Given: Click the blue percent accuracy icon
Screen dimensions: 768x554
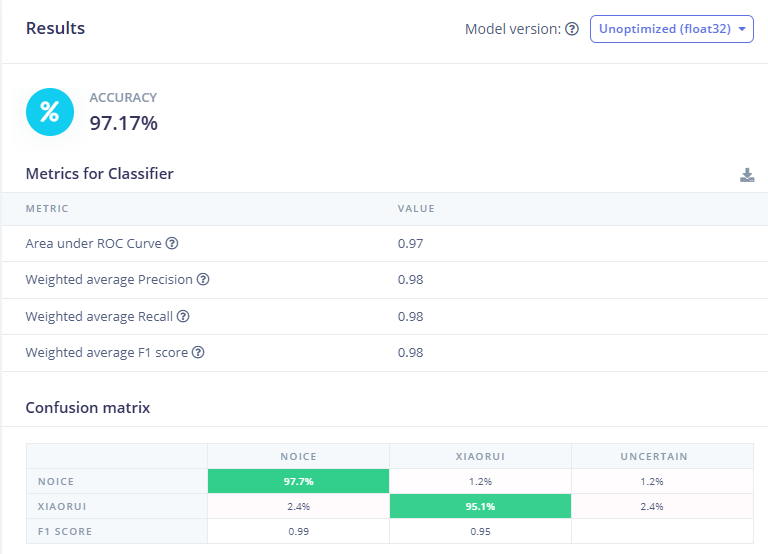Looking at the screenshot, I should tap(49, 111).
